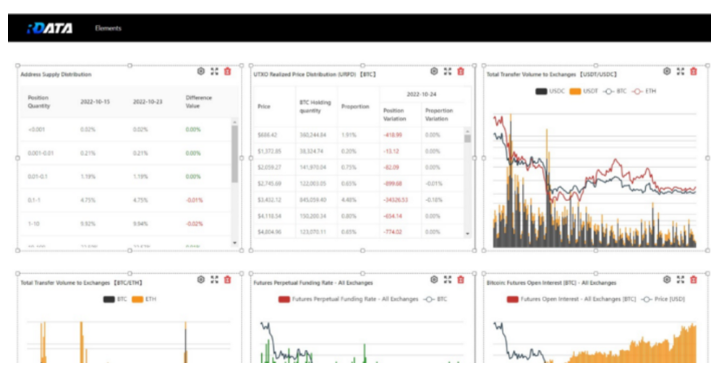Delete the Total Transfer Volume [USDT/USDC] chart
The height and width of the screenshot is (381, 726).
click(x=694, y=71)
